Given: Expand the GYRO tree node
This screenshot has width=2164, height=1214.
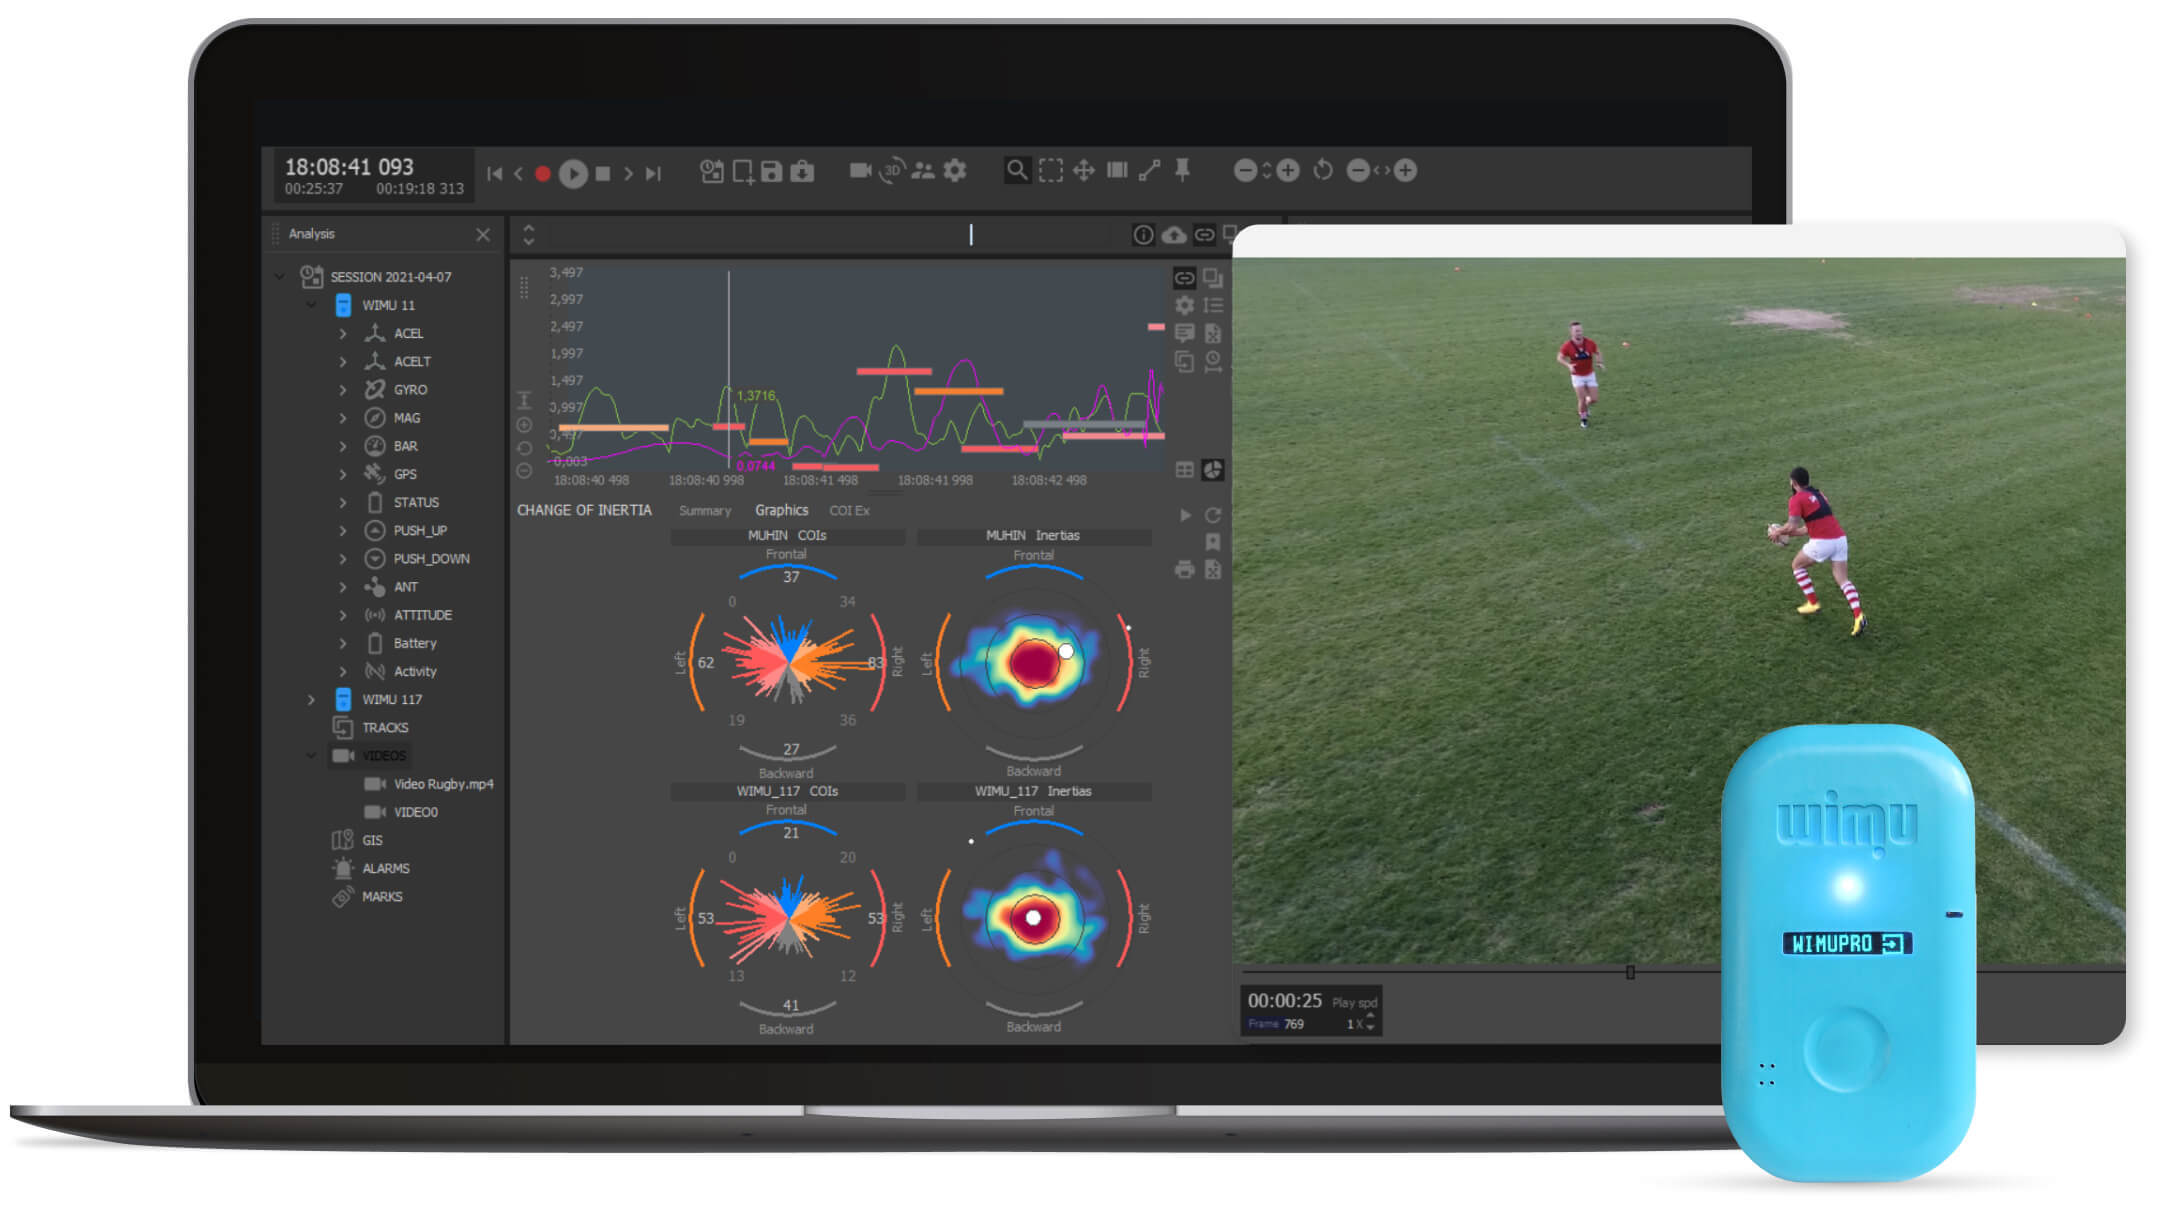Looking at the screenshot, I should [343, 390].
